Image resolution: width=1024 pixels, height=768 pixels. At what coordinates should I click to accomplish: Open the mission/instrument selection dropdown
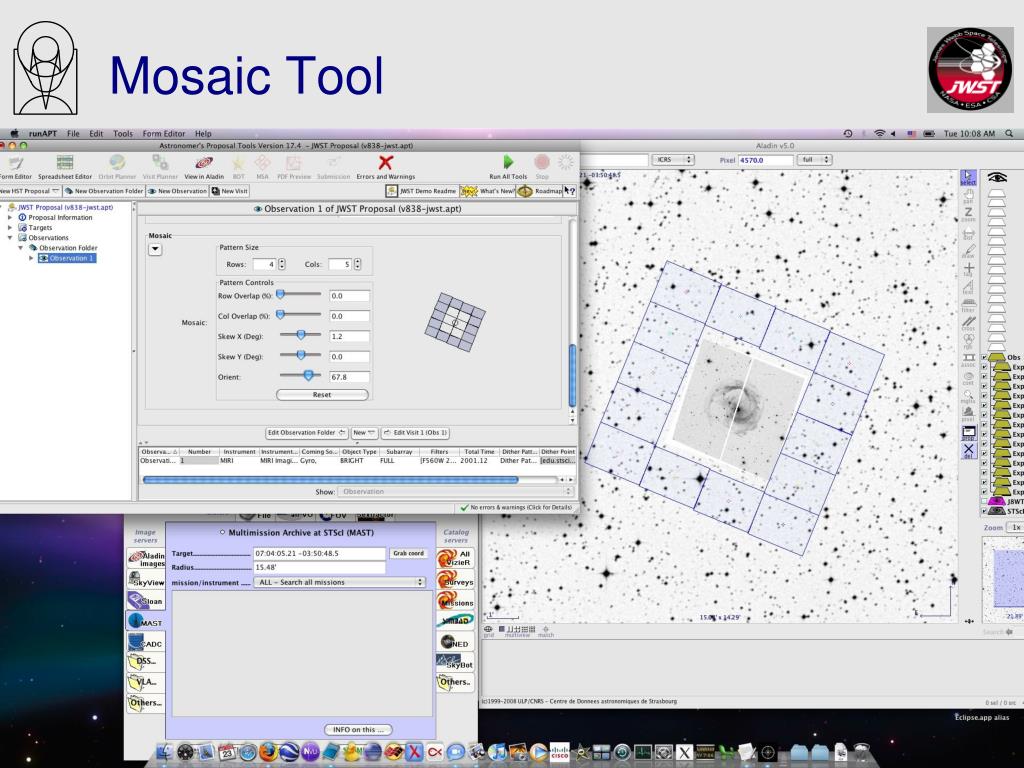[x=340, y=582]
